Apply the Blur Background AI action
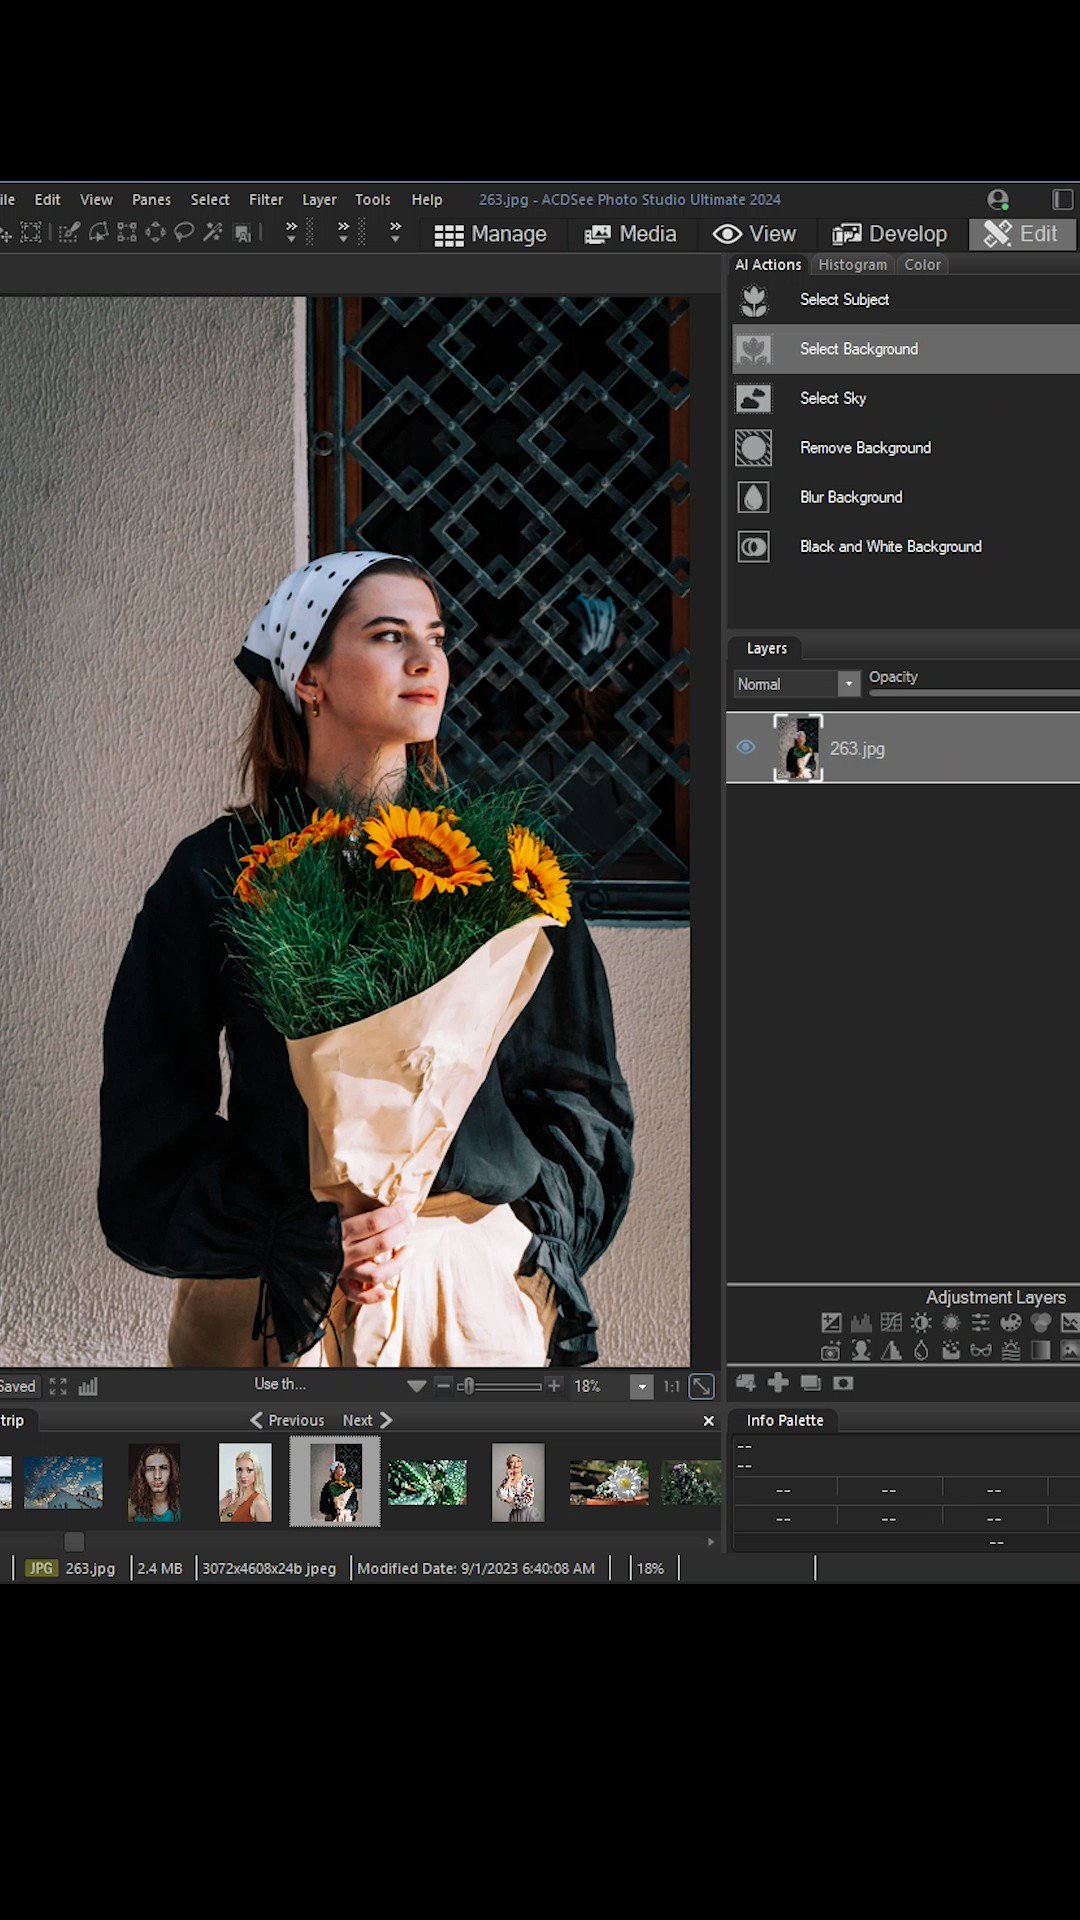This screenshot has width=1080, height=1920. [x=850, y=497]
